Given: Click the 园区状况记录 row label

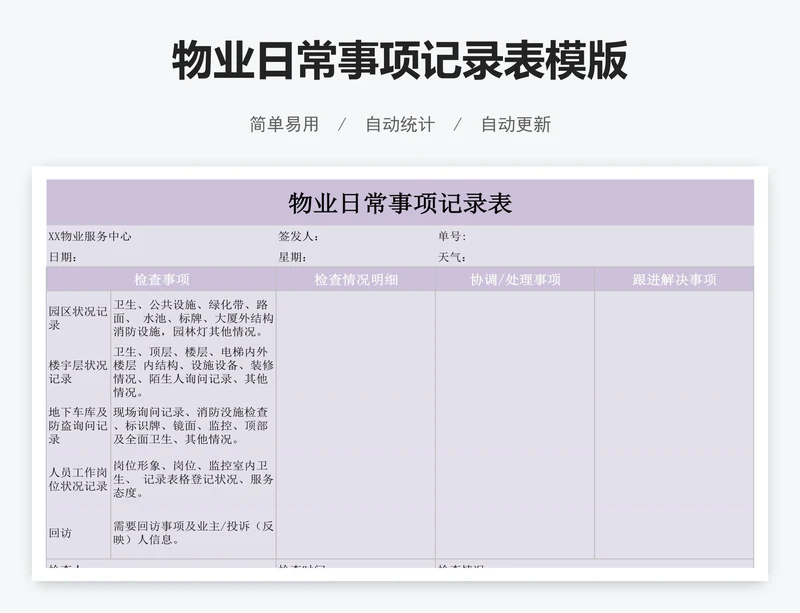Looking at the screenshot, I should point(78,318).
